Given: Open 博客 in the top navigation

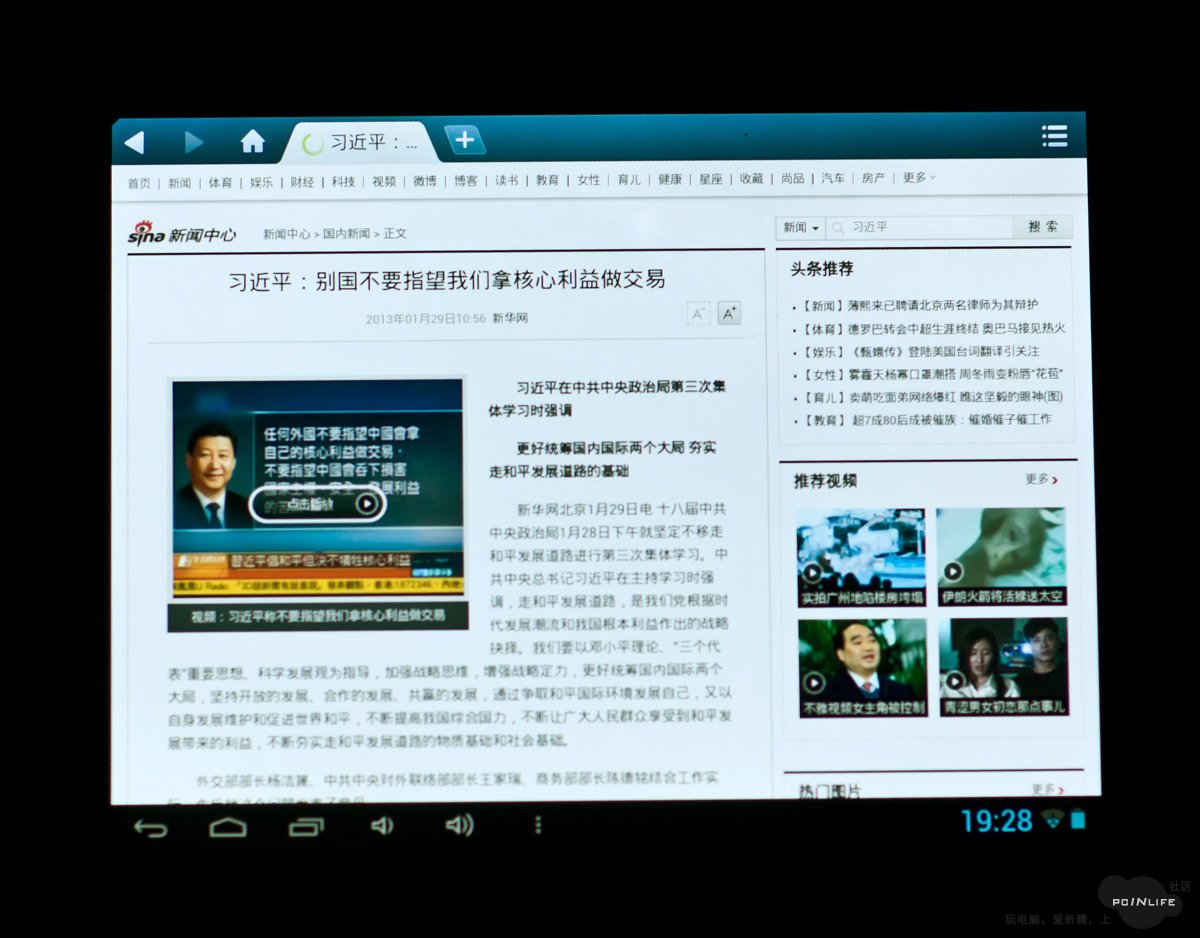Looking at the screenshot, I should [466, 181].
